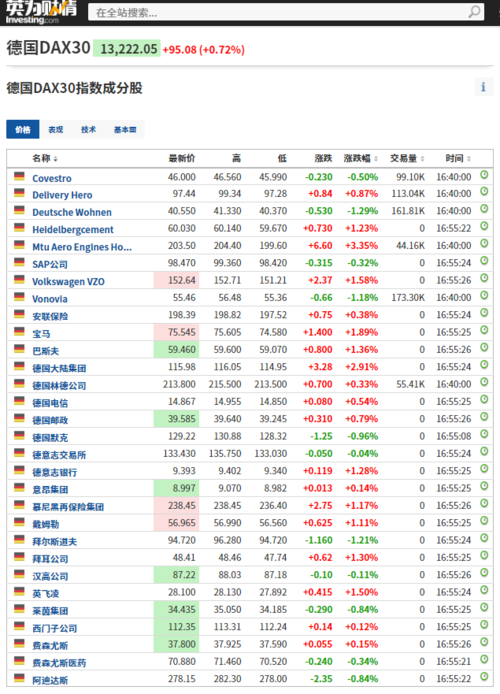Click the clock icon in Deutsche Wohnen row

[x=484, y=209]
